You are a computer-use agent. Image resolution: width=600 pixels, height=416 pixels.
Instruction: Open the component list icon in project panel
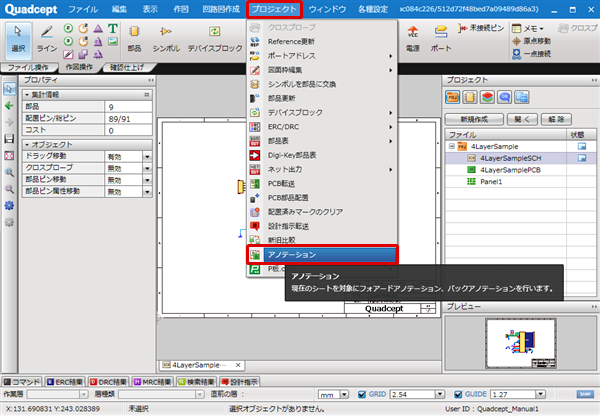pos(470,97)
